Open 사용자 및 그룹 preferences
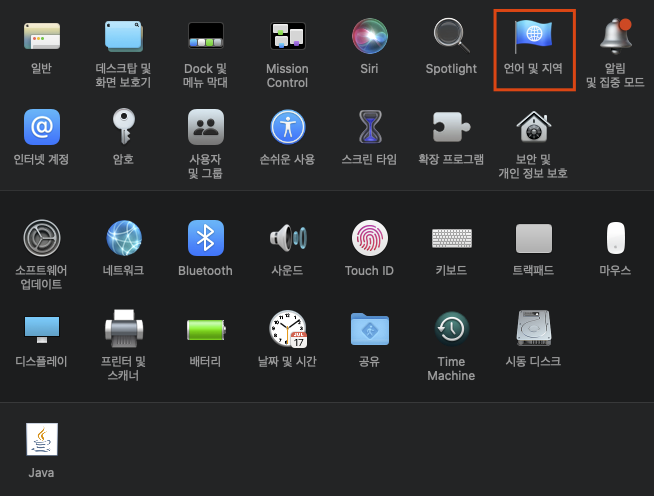654x496 pixels. [x=206, y=127]
